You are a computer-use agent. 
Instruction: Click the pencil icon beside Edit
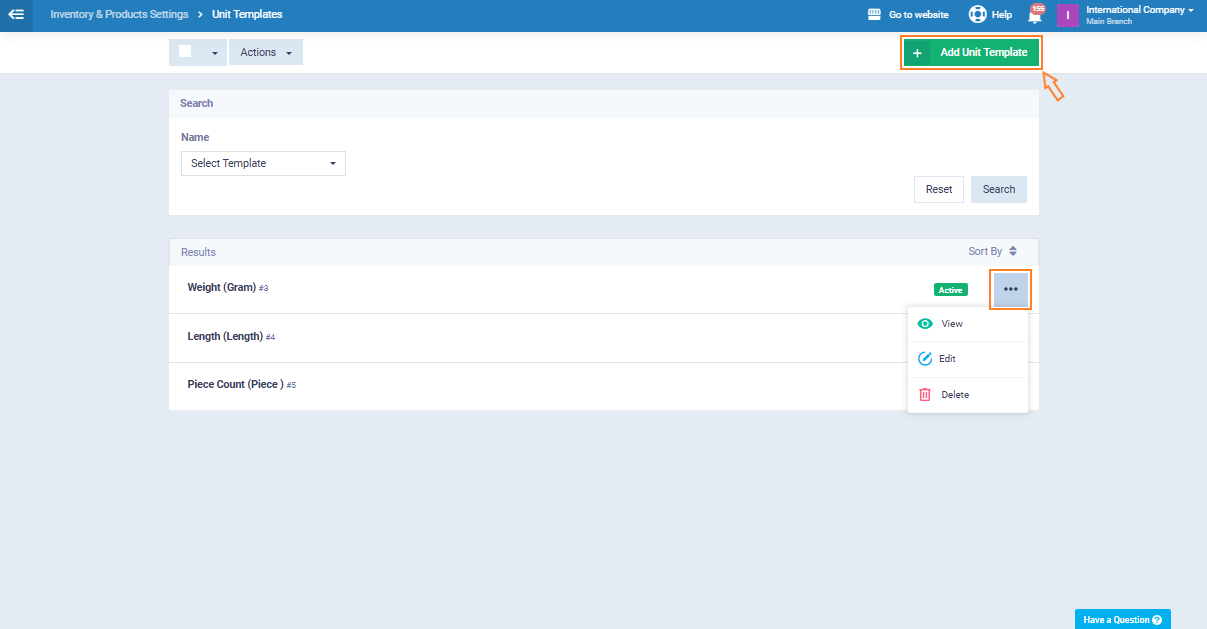[x=925, y=359]
